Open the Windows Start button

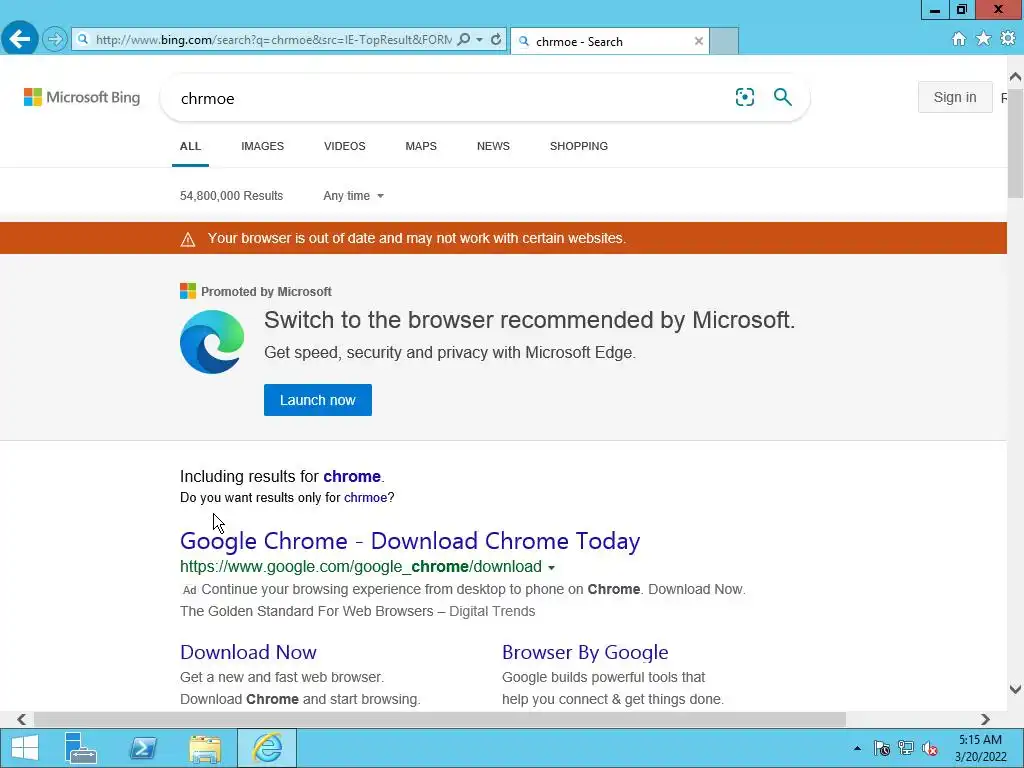click(25, 748)
